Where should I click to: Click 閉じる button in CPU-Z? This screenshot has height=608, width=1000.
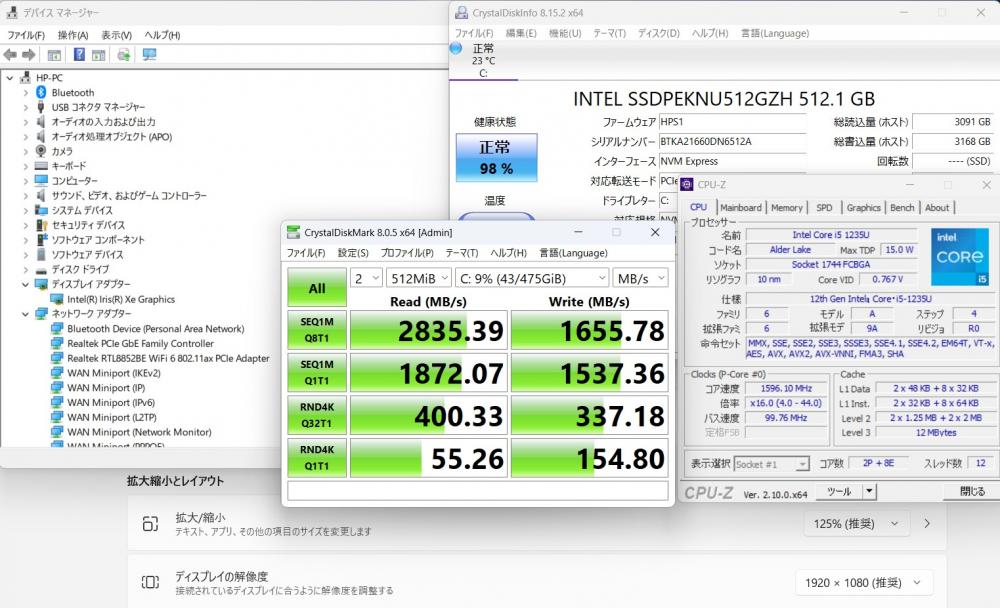tap(971, 491)
